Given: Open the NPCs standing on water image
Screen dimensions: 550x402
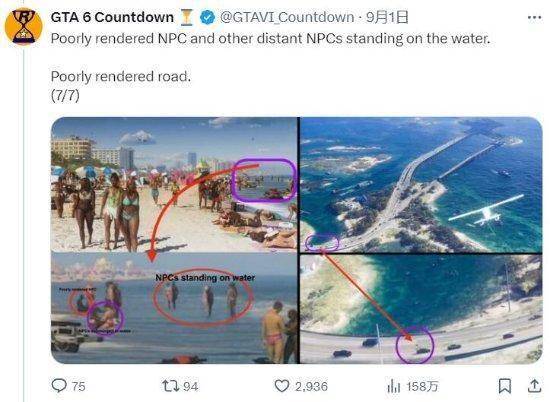Looking at the screenshot, I should click(174, 308).
